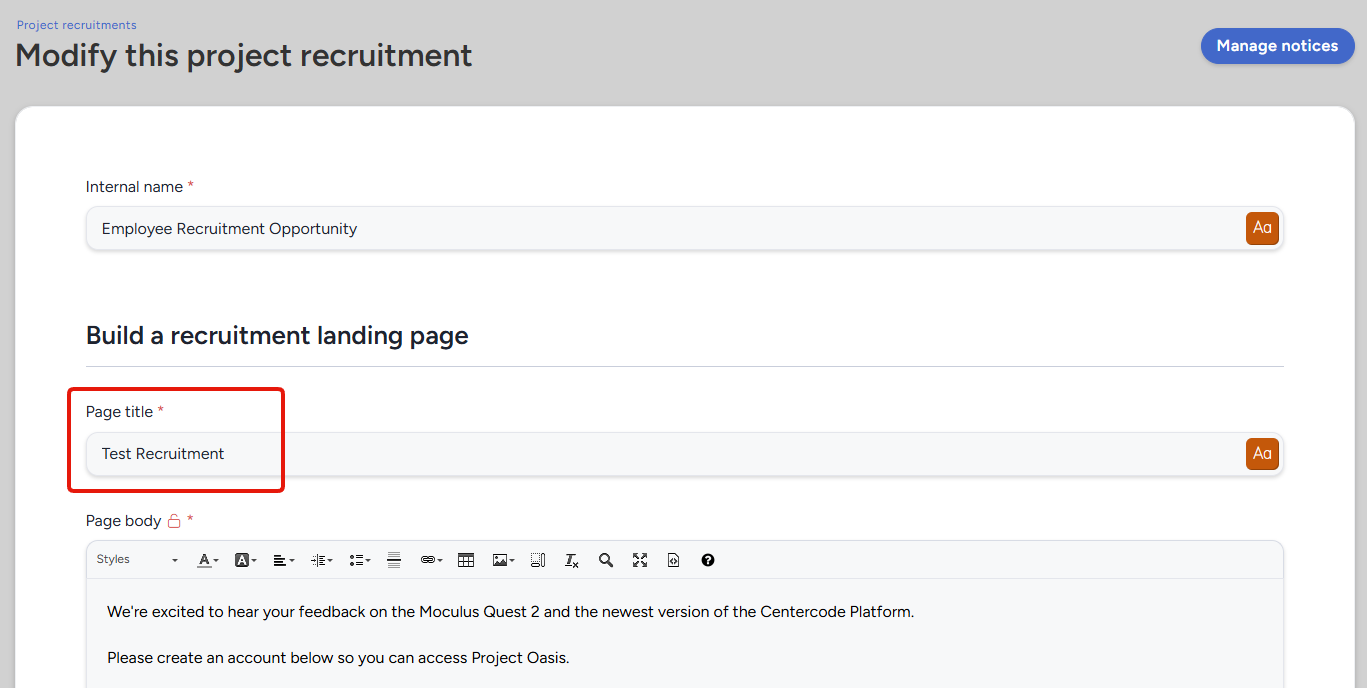This screenshot has width=1367, height=688.
Task: Open the text background color picker
Action: [245, 560]
